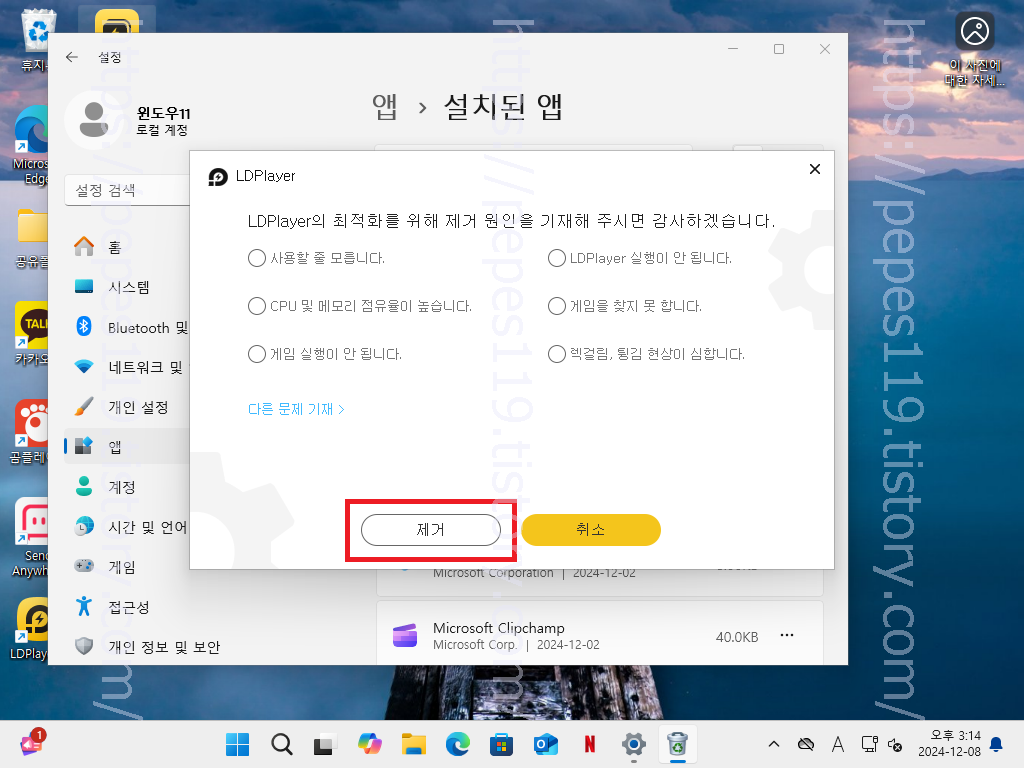
Task: Open File Explorer from the taskbar
Action: coord(413,744)
